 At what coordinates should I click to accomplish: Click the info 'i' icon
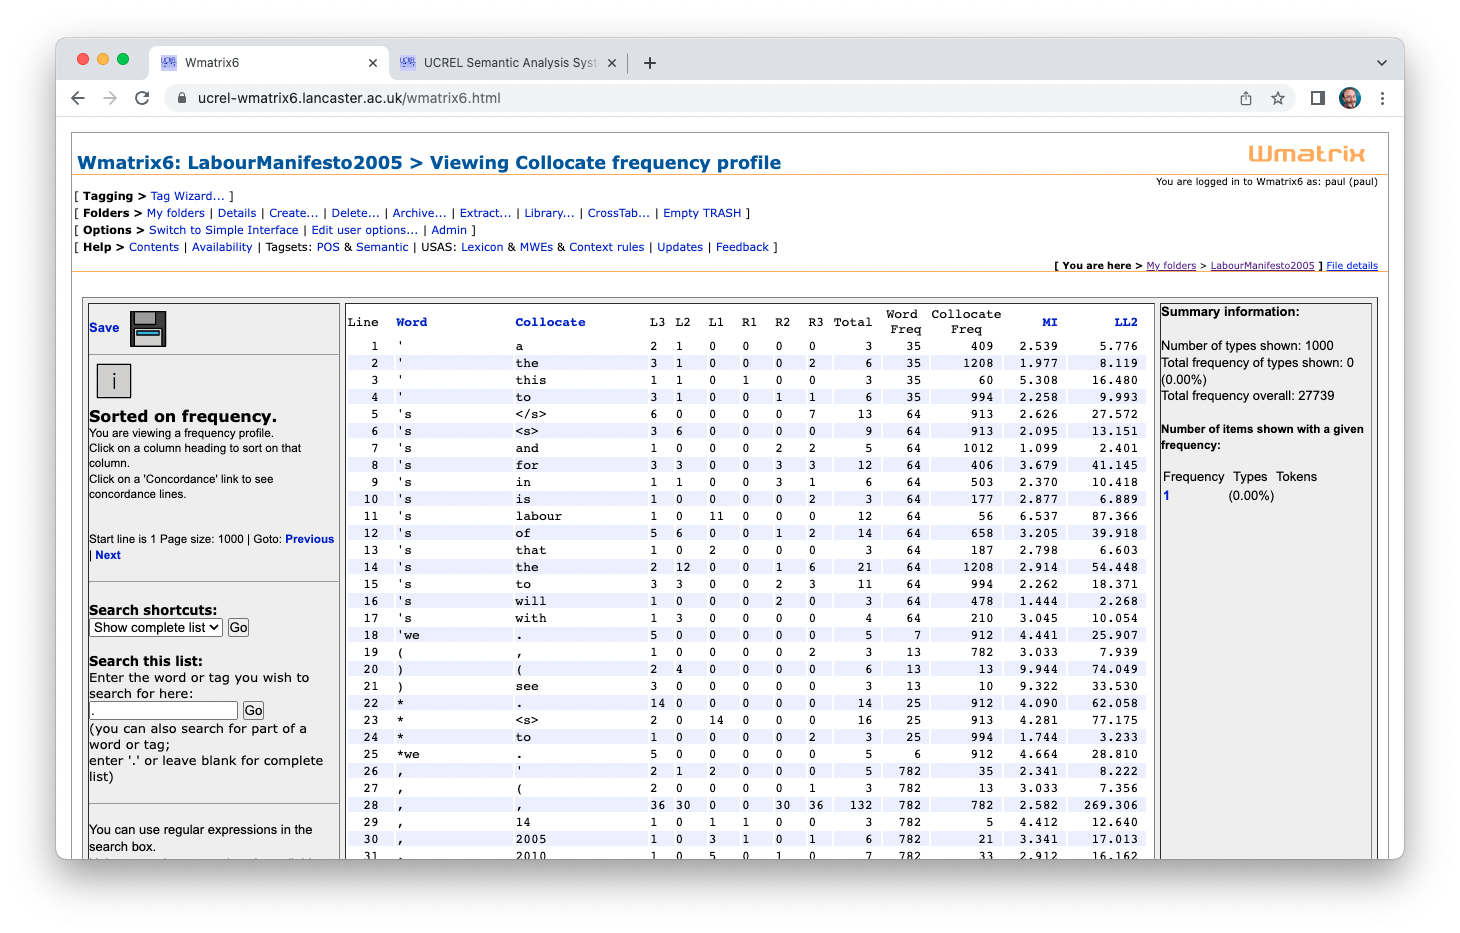click(x=114, y=381)
